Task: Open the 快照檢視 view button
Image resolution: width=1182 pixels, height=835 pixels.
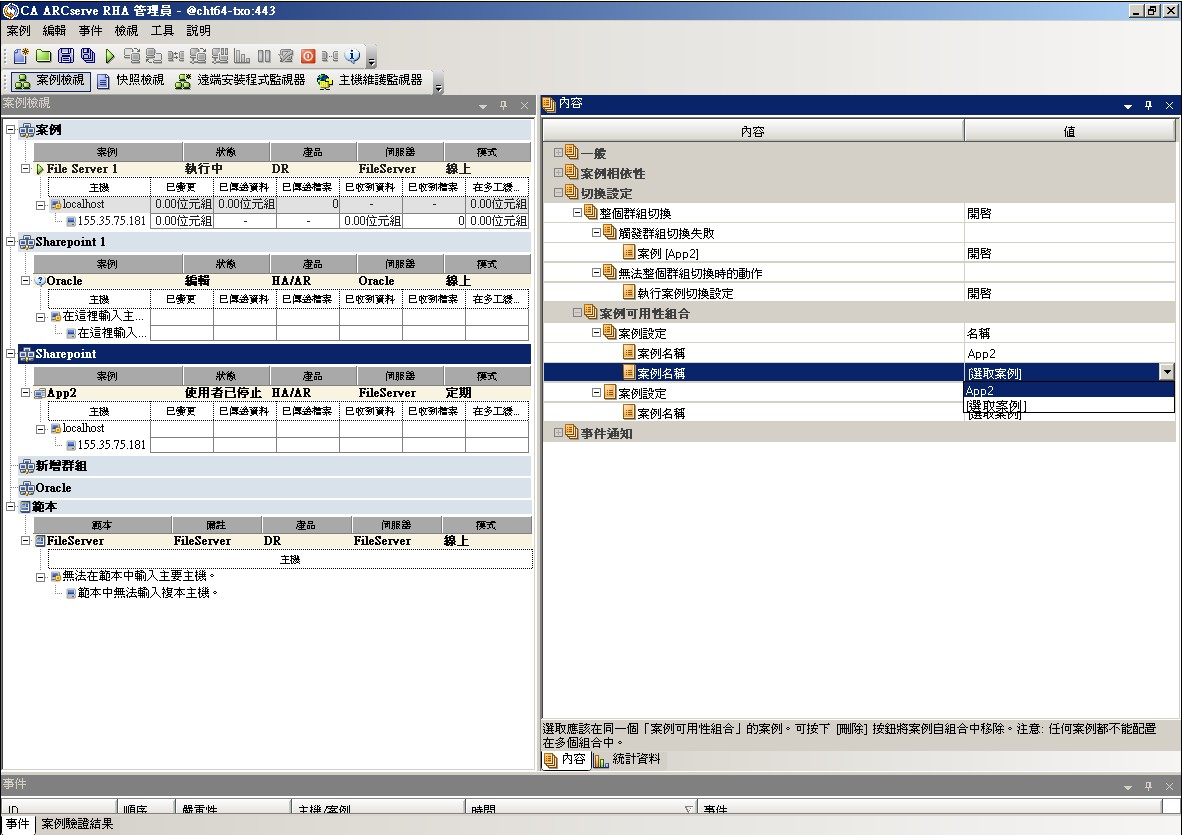Action: click(130, 81)
